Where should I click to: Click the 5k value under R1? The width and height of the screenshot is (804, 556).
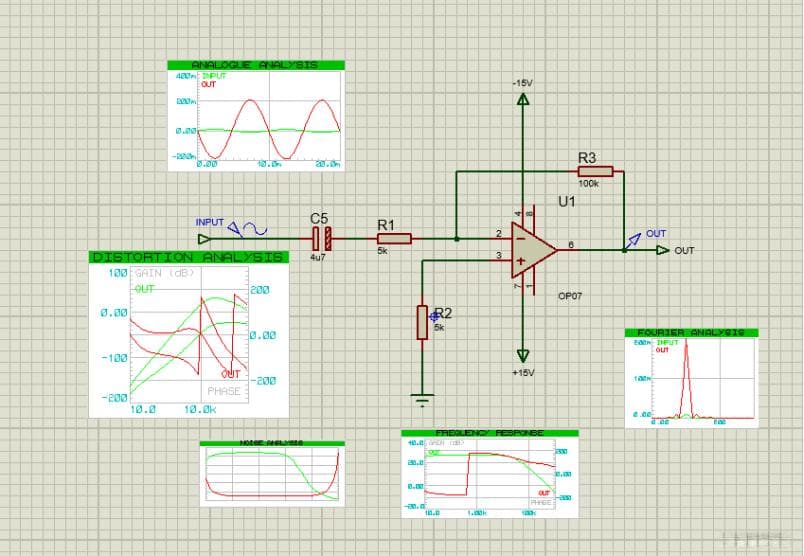tap(383, 251)
